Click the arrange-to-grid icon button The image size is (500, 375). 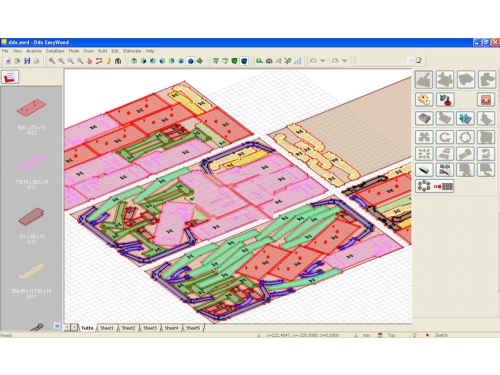434,186
